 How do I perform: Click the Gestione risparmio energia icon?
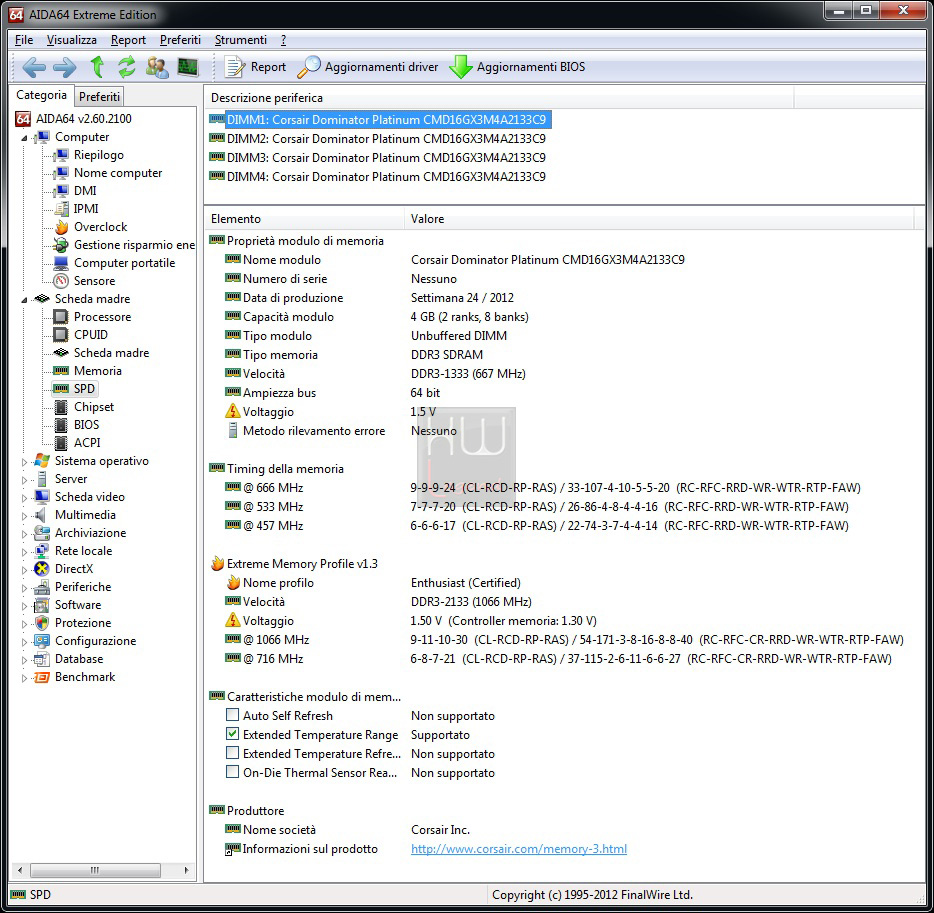pyautogui.click(x=61, y=245)
